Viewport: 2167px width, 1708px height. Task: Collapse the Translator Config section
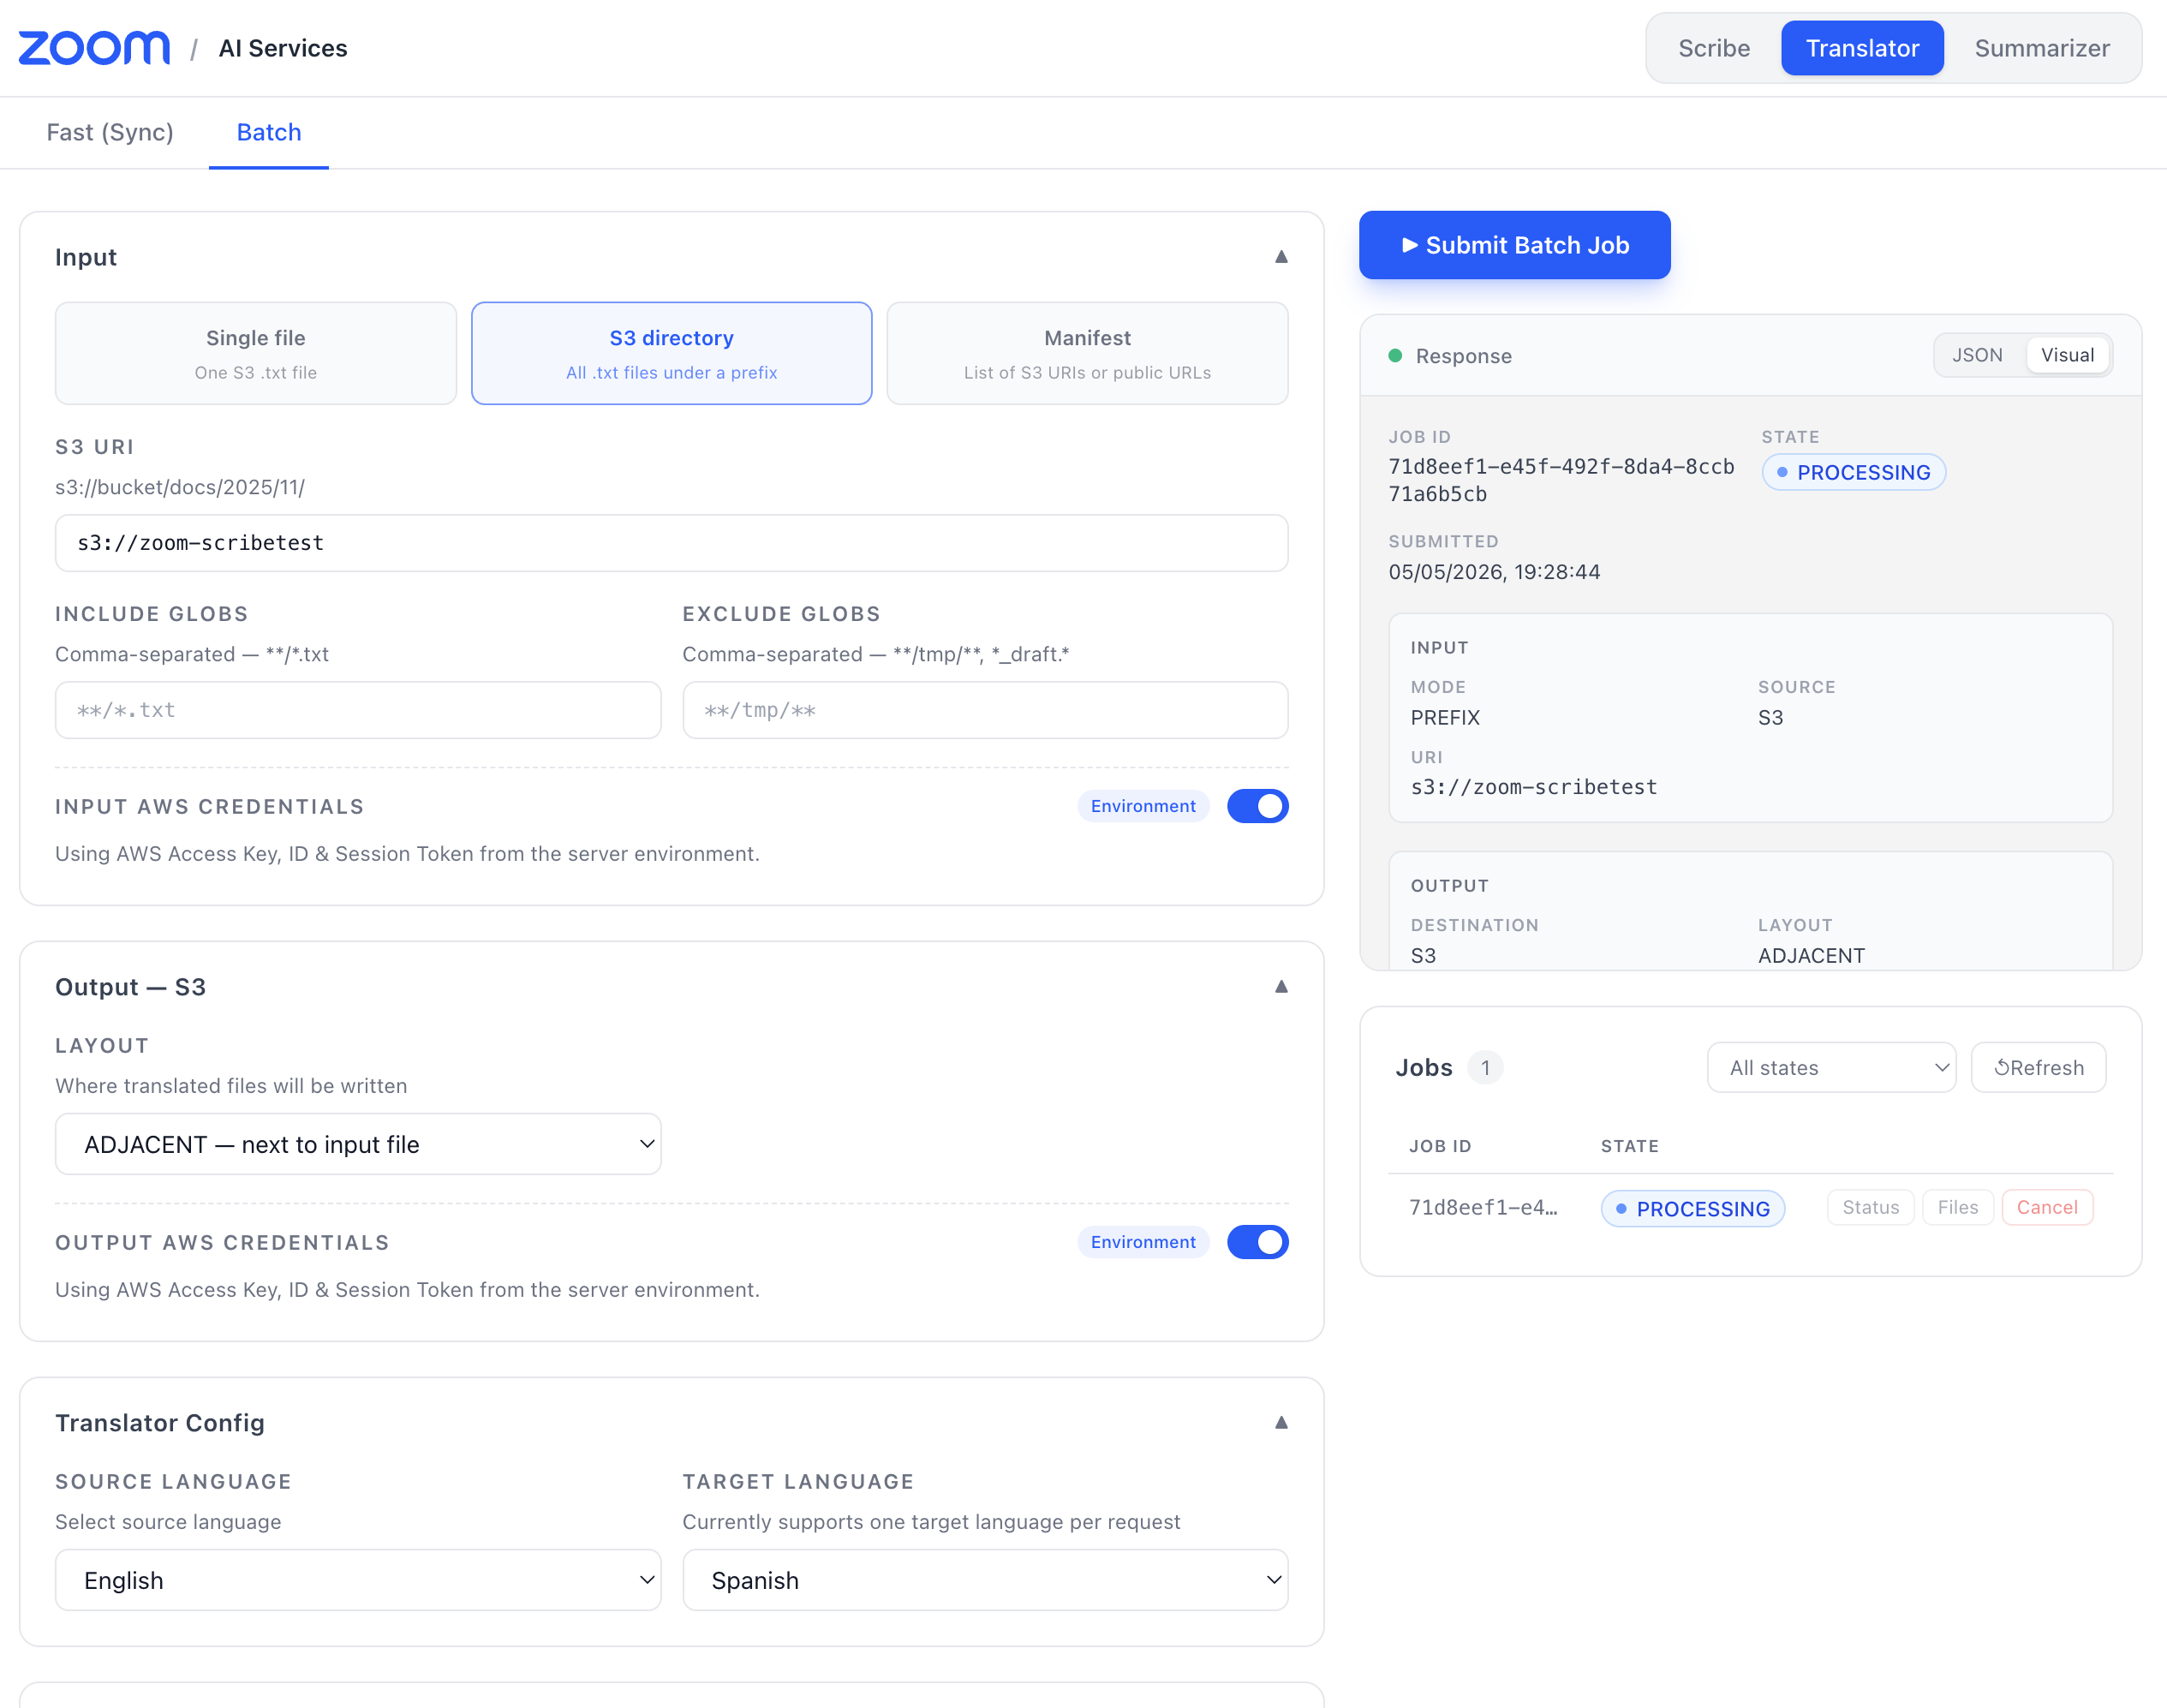[1281, 1422]
